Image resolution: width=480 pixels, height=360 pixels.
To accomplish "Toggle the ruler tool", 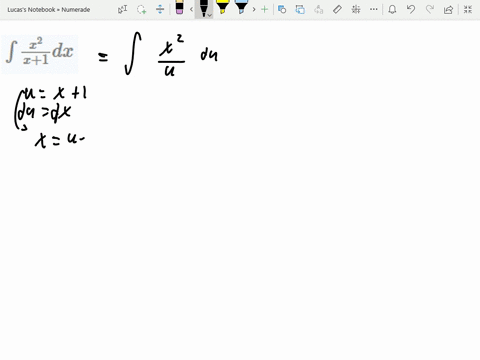I will pyautogui.click(x=337, y=9).
